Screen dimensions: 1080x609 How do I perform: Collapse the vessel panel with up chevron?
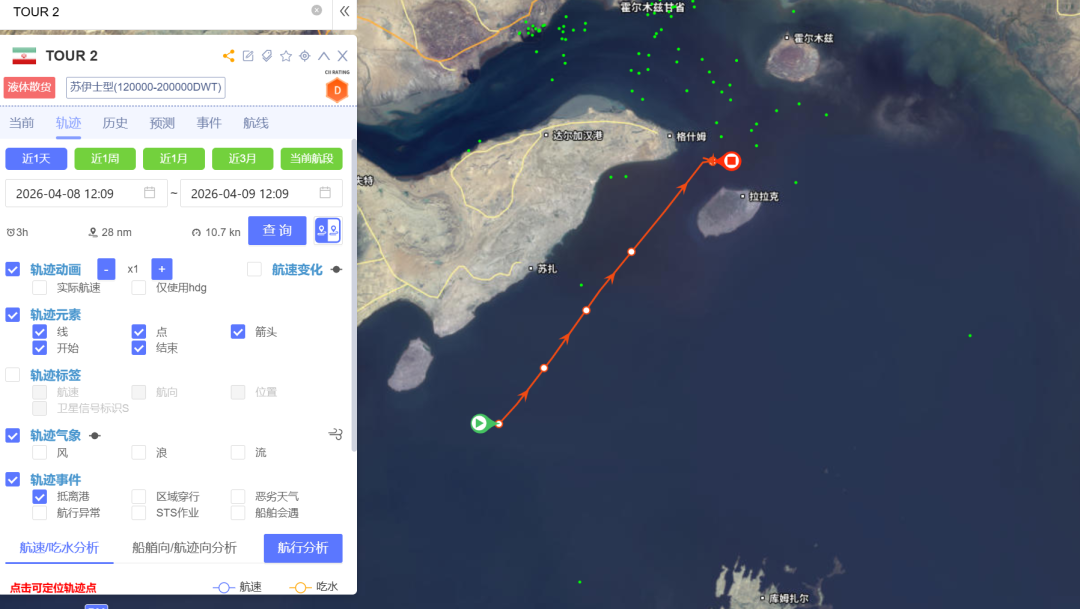(x=324, y=56)
